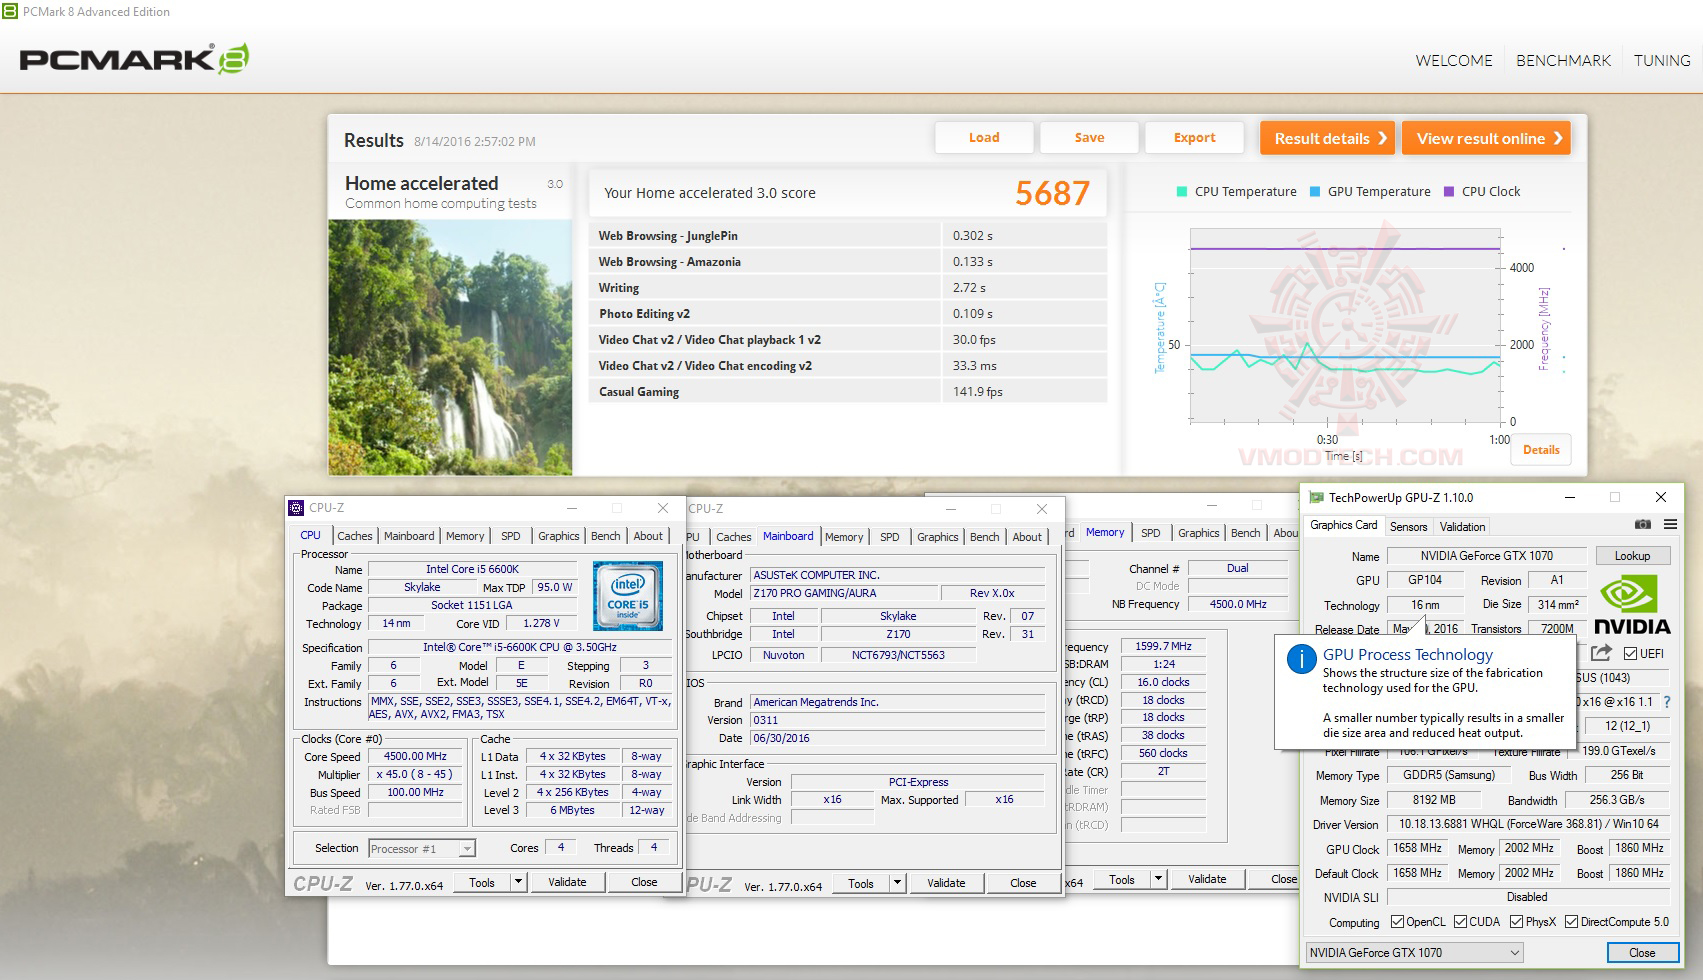Click the motherboard model Z170 PRO GAMING/AURA
This screenshot has width=1703, height=980.
844,593
